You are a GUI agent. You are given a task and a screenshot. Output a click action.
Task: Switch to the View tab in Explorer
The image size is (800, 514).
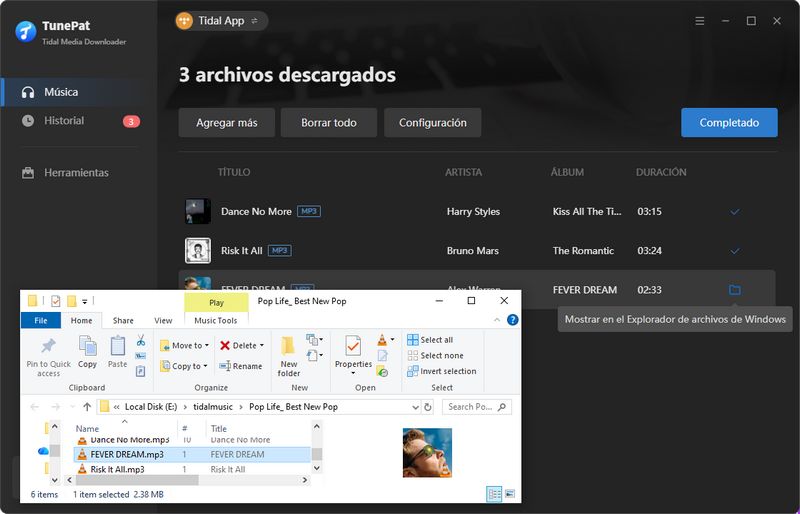tap(163, 321)
